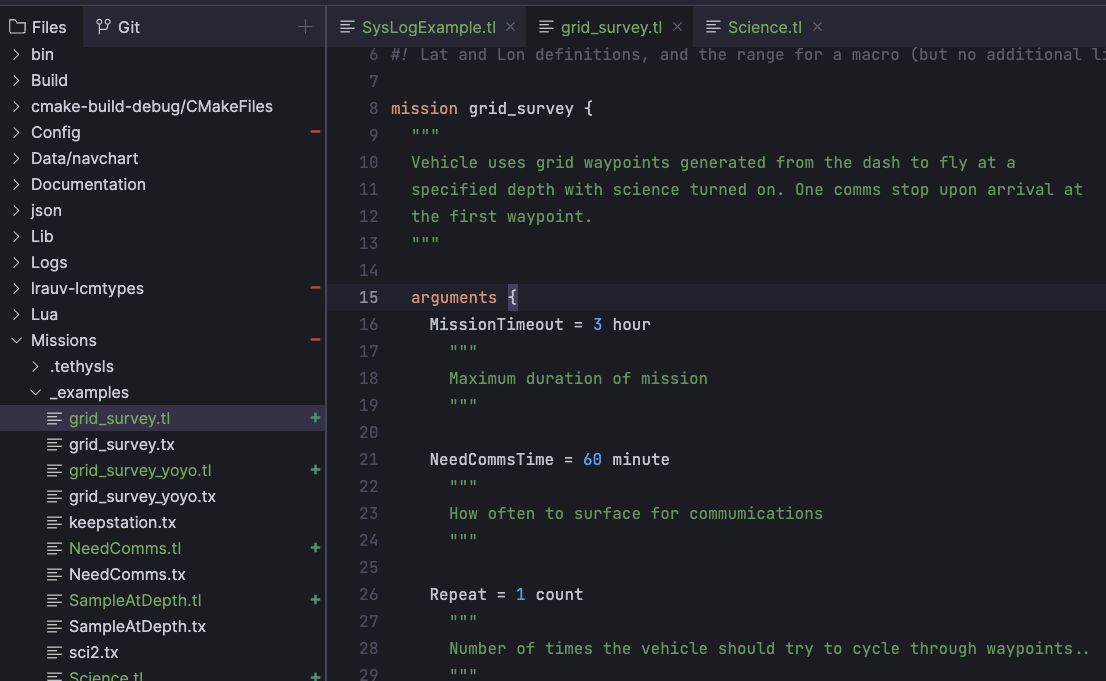Expand the Config folder chevron

point(16,132)
